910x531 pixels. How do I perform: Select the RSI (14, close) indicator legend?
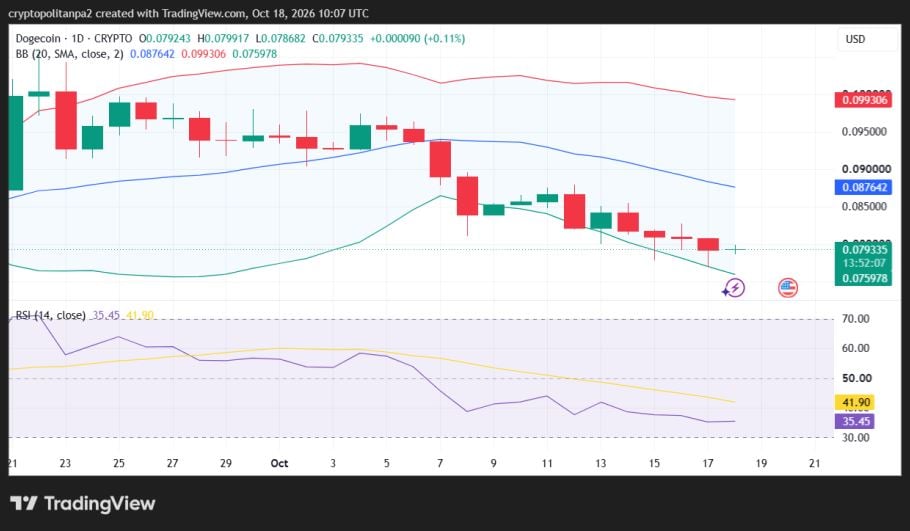click(x=50, y=315)
